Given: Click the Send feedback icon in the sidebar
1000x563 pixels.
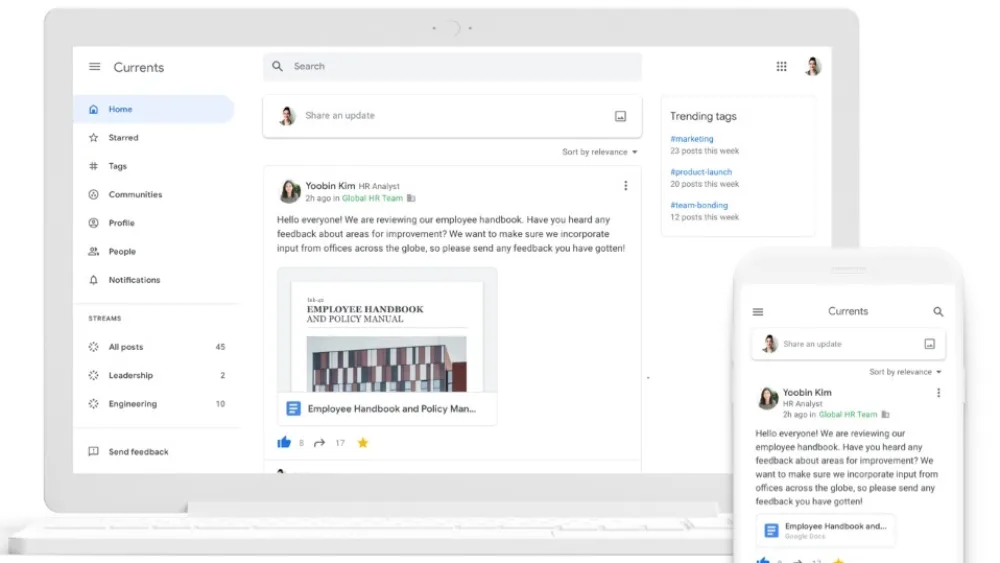Looking at the screenshot, I should [x=94, y=451].
